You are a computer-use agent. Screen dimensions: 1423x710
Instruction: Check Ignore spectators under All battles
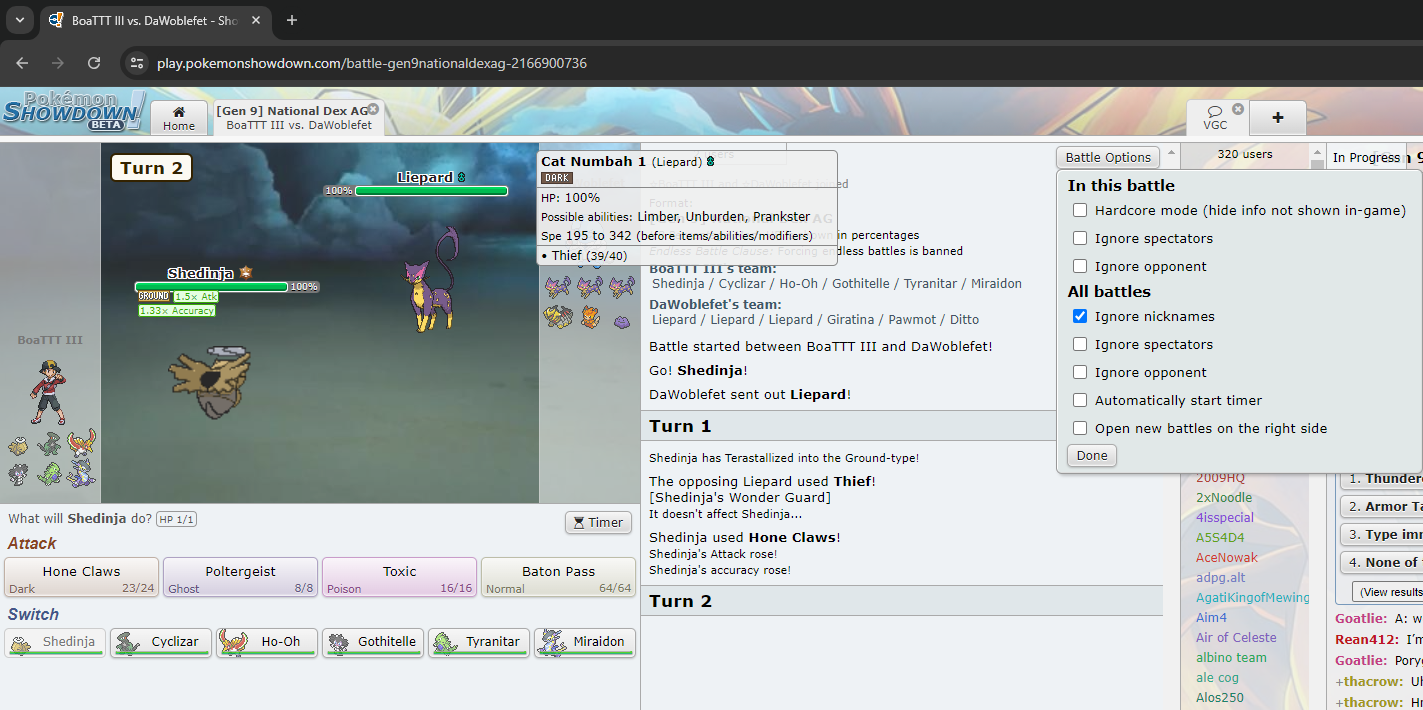[x=1080, y=344]
